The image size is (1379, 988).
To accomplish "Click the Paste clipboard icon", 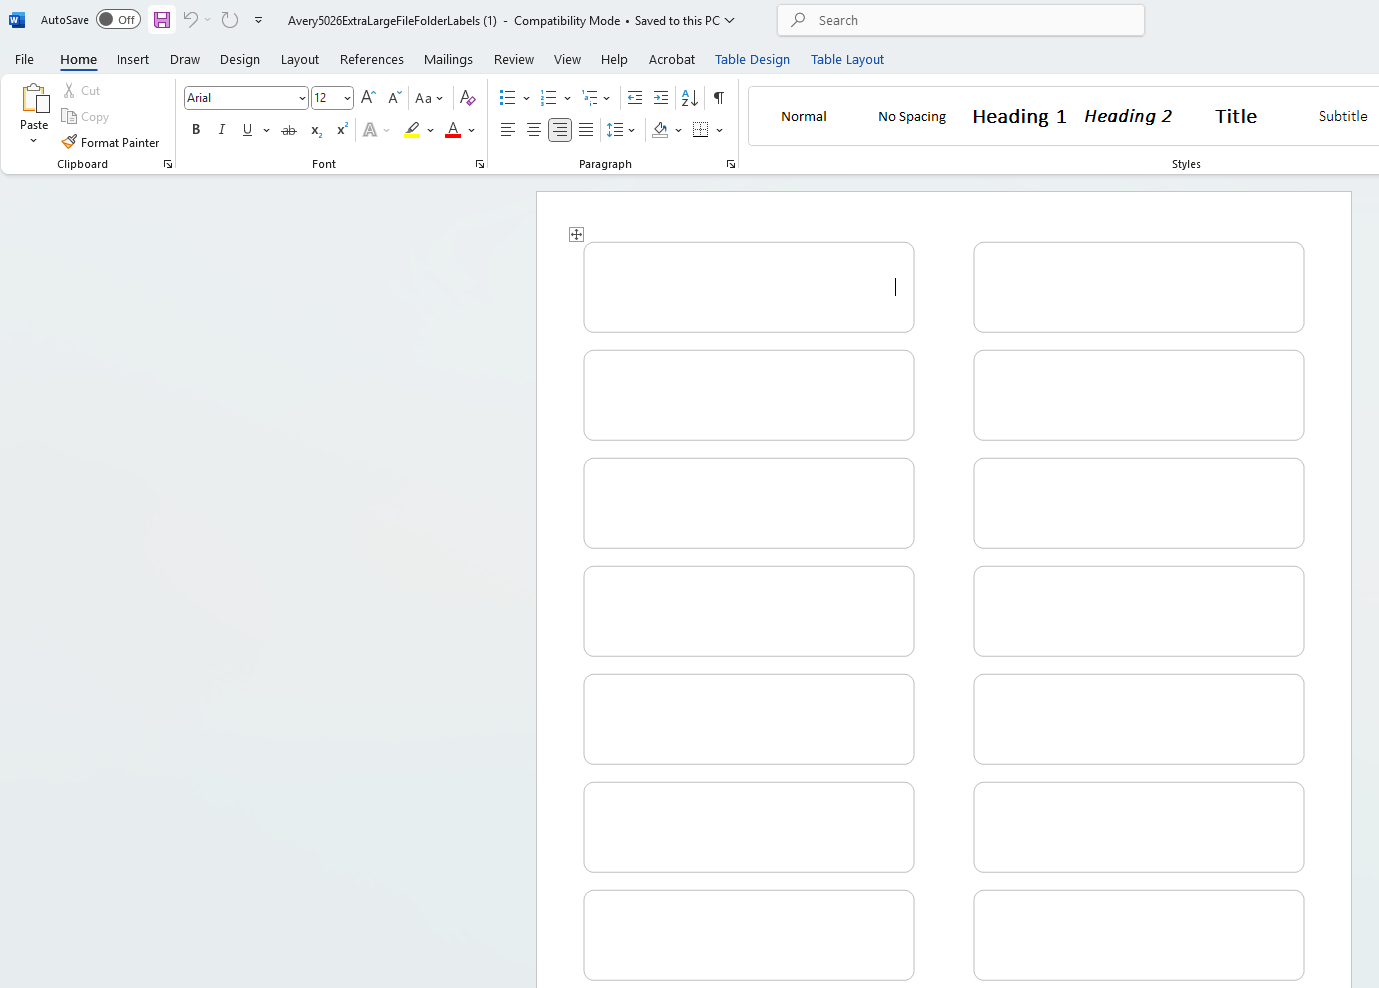I will pyautogui.click(x=34, y=98).
